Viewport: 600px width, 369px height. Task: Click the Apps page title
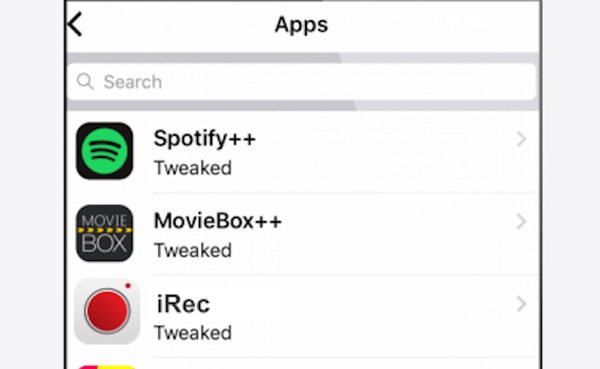301,25
